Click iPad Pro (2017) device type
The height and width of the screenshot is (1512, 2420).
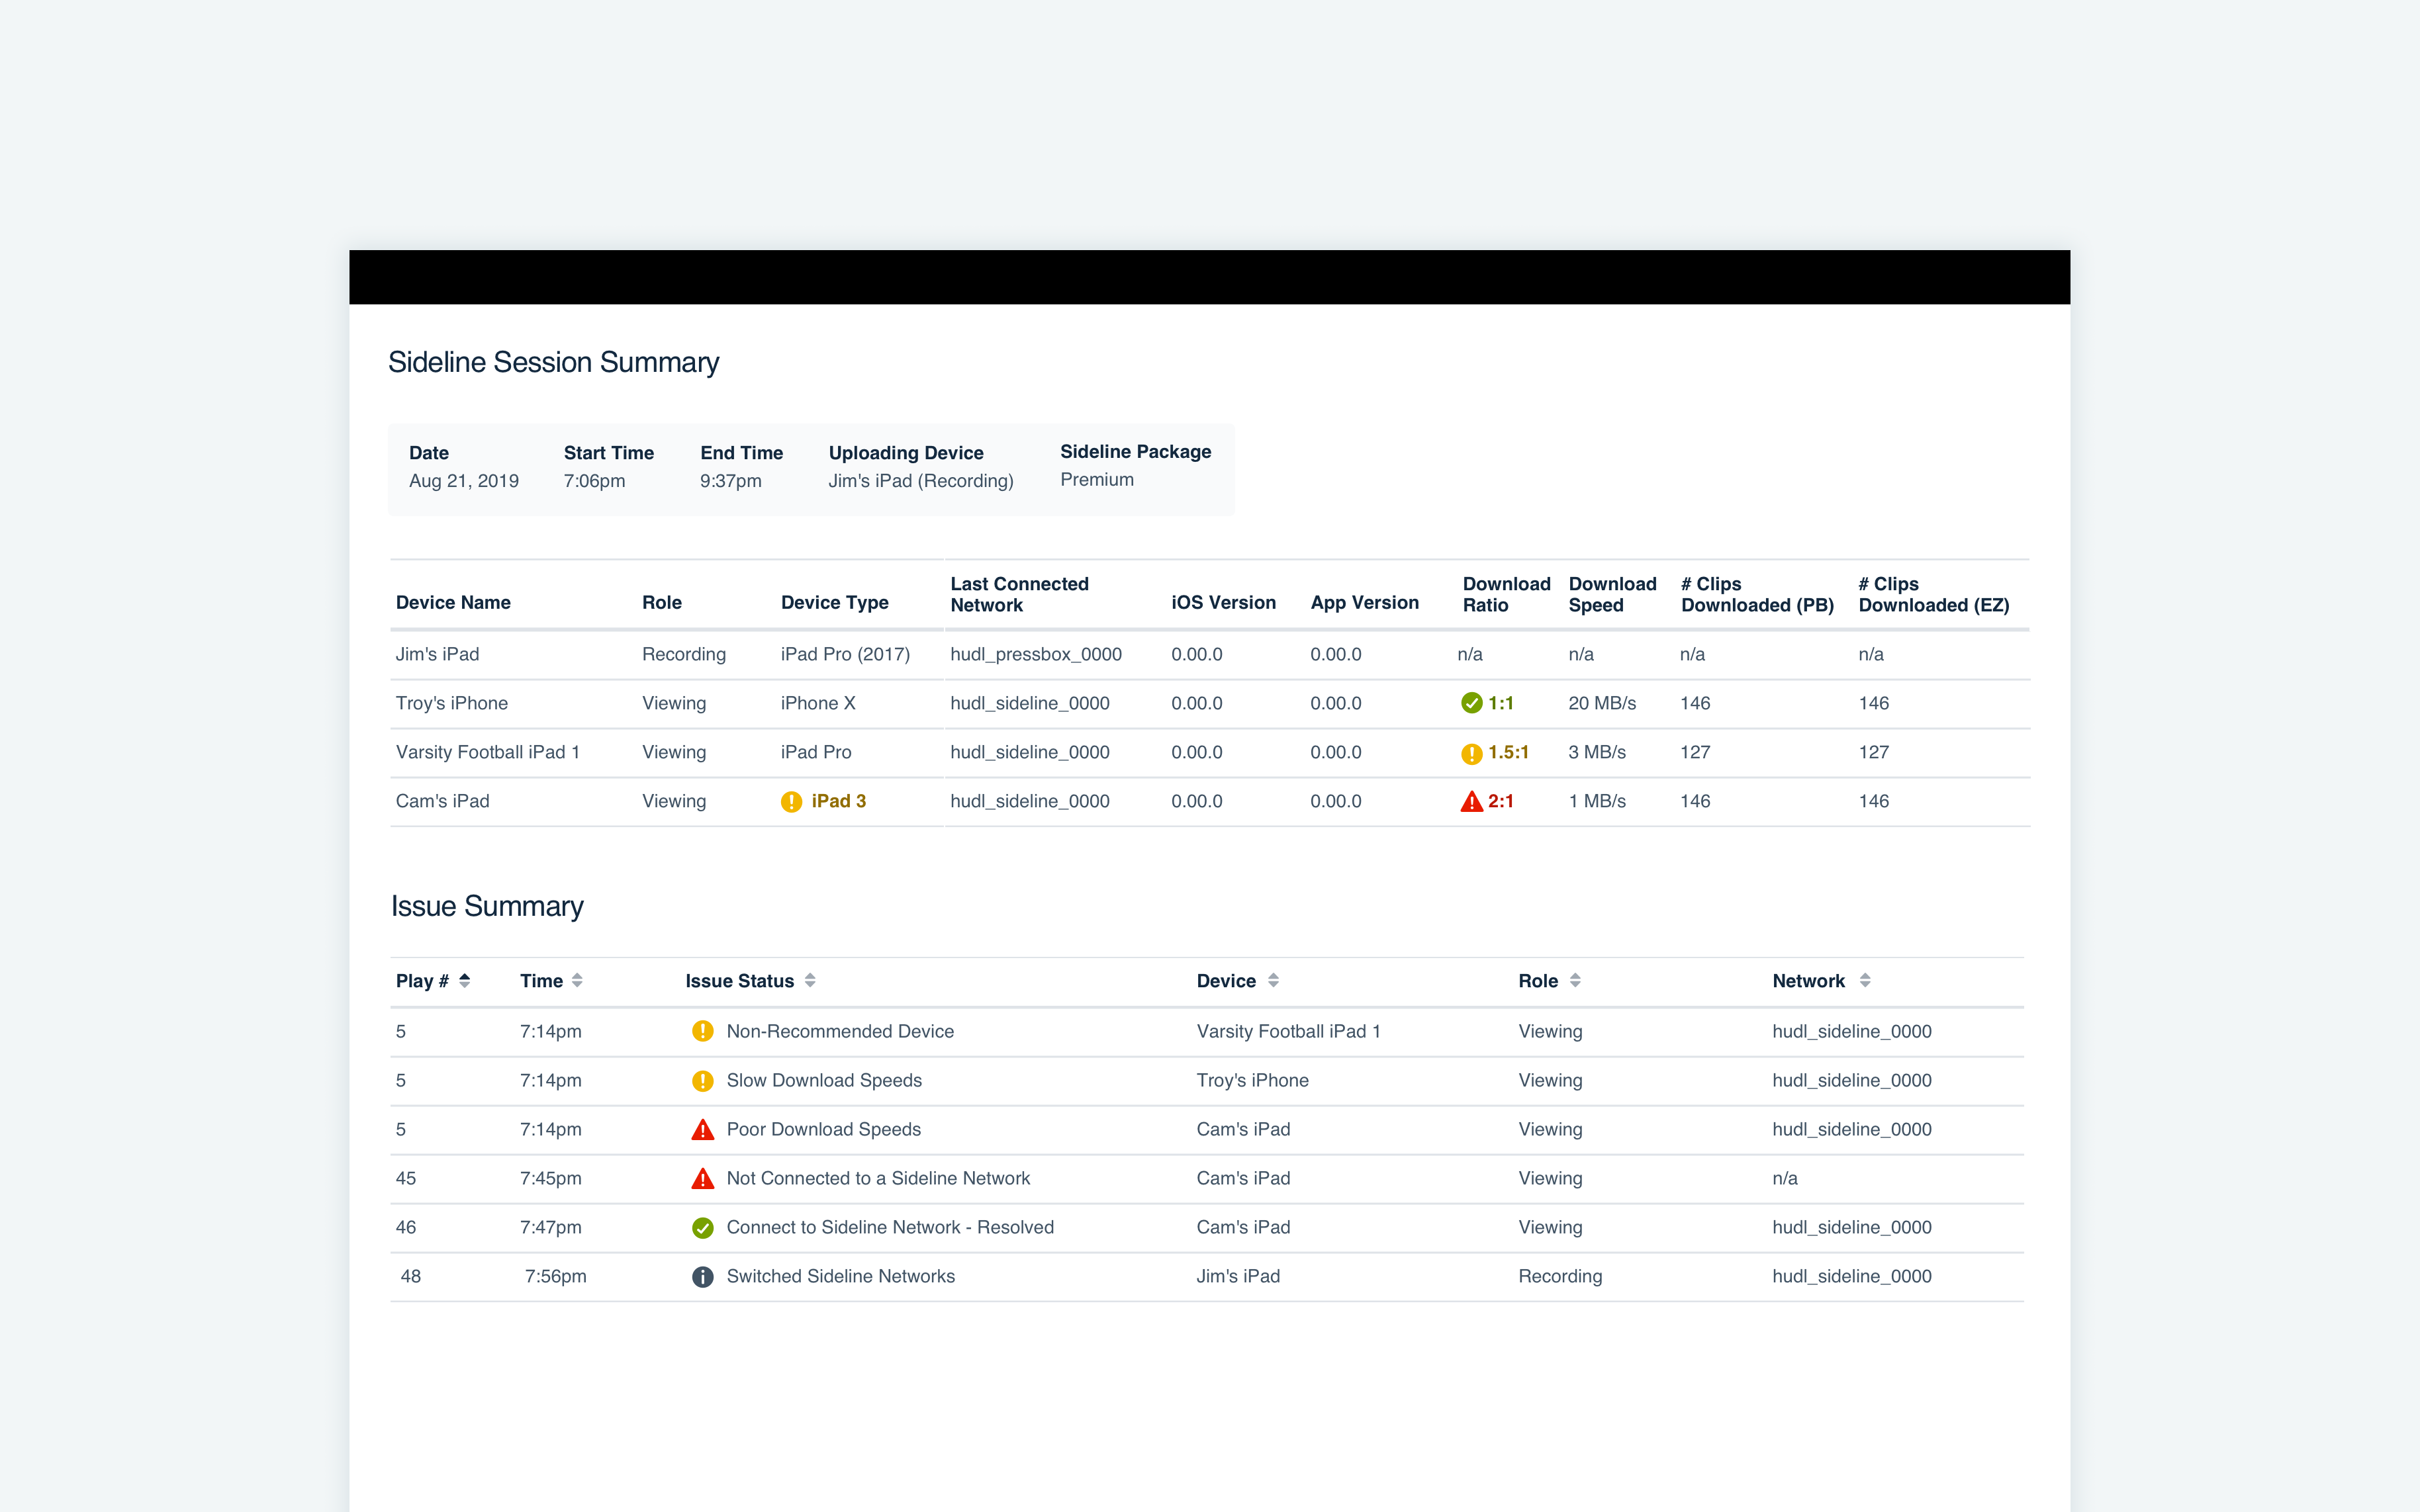point(845,654)
